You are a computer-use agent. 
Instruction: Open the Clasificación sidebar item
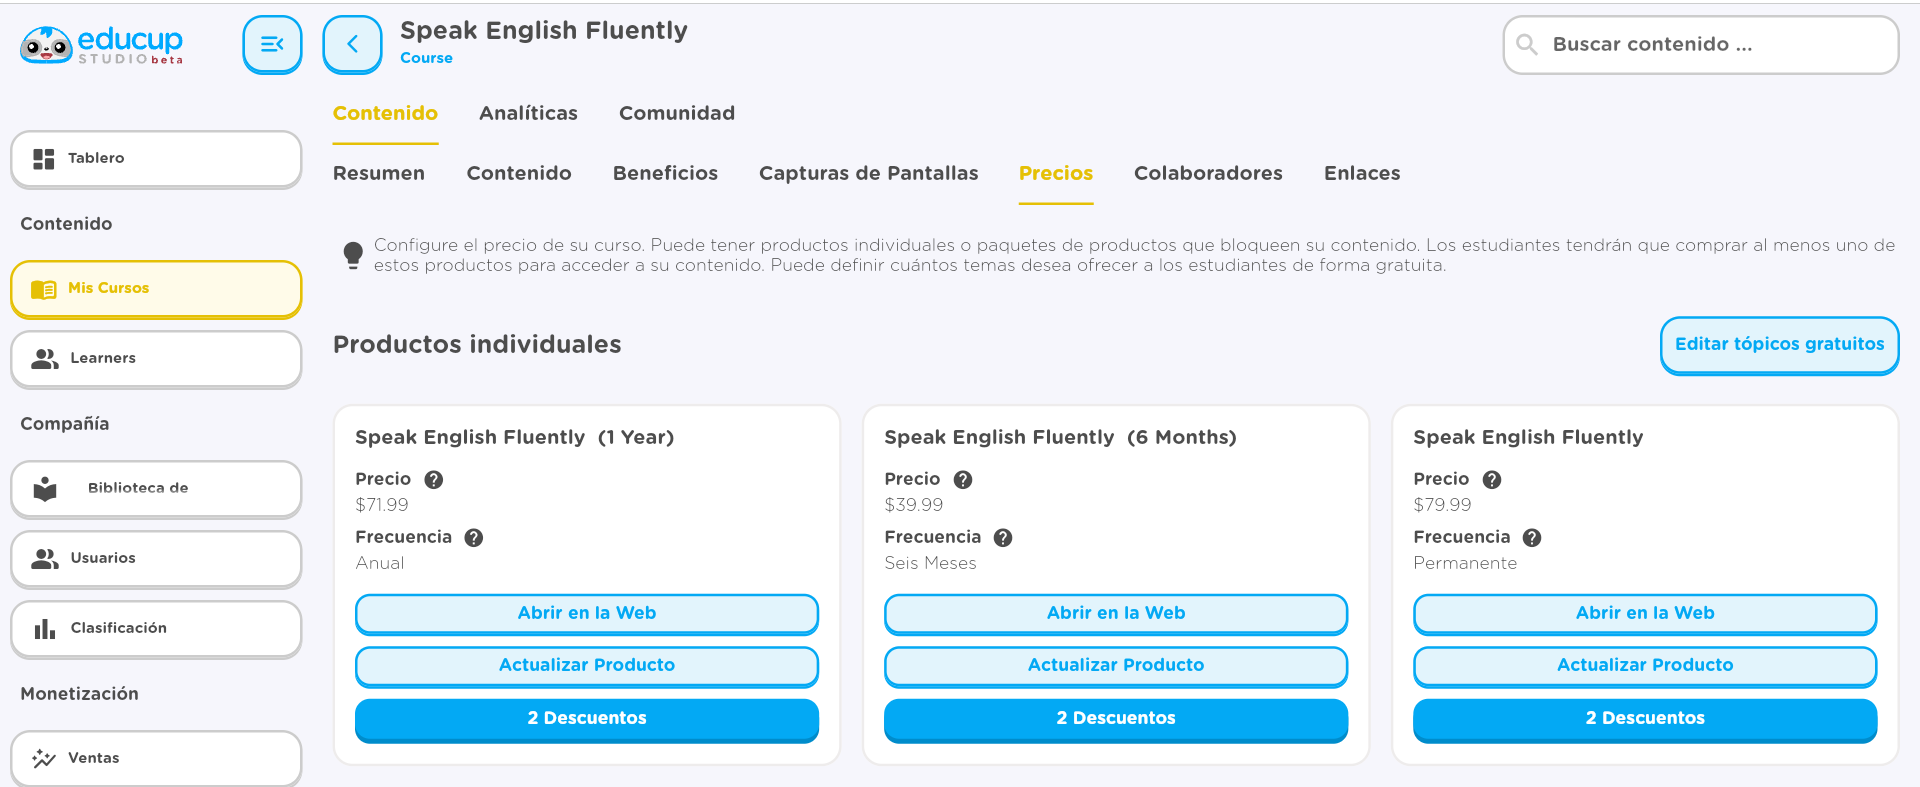point(156,628)
